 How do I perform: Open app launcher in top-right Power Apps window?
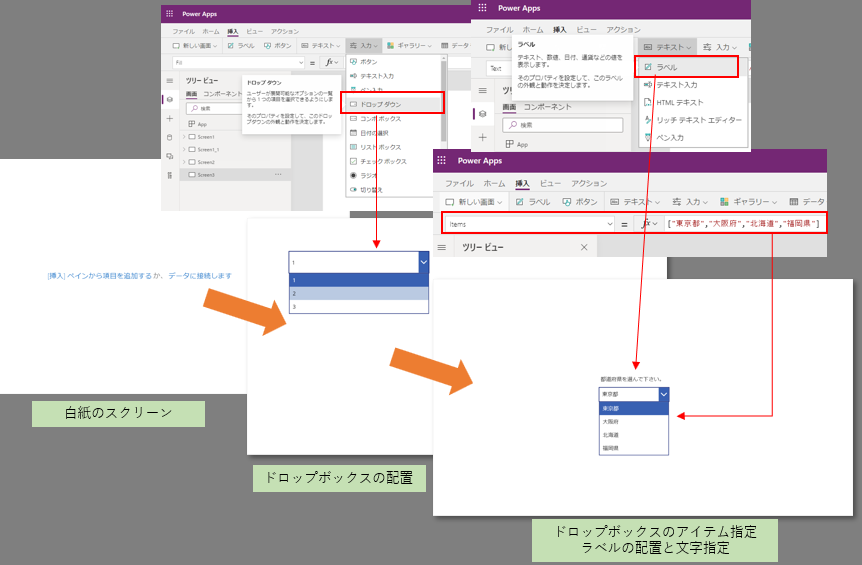(482, 8)
